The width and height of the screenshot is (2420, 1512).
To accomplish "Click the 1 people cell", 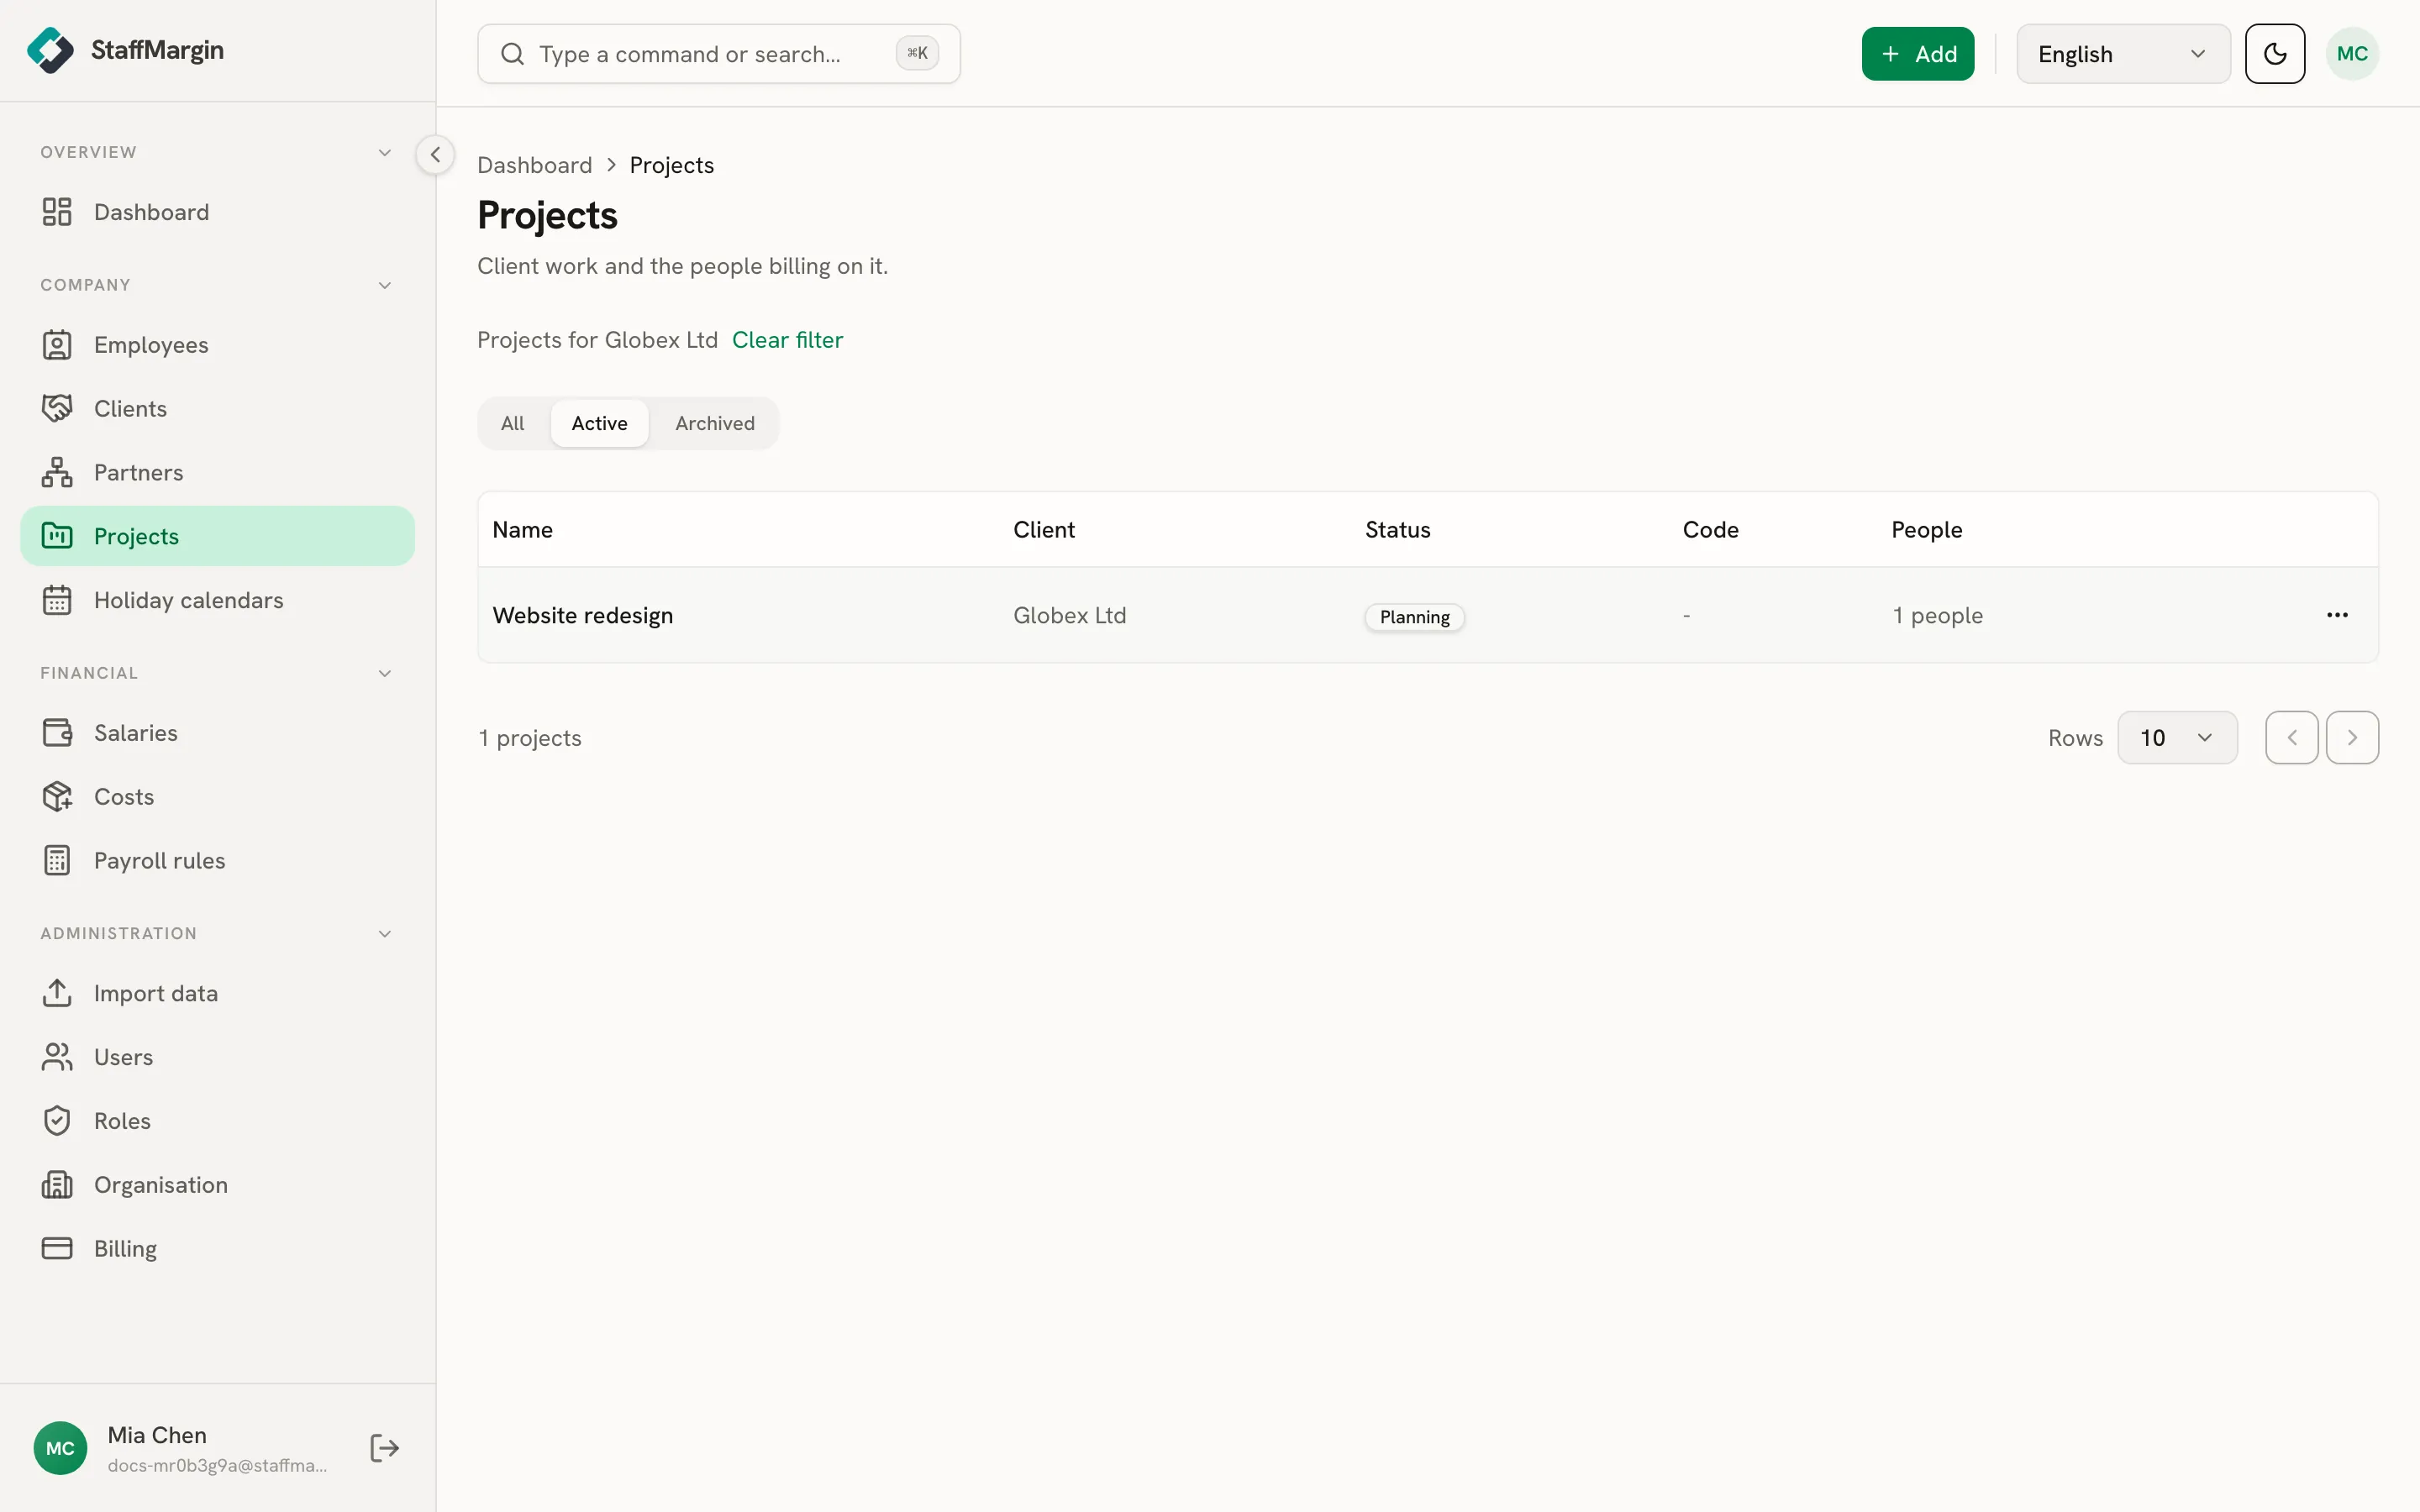I will (1937, 615).
